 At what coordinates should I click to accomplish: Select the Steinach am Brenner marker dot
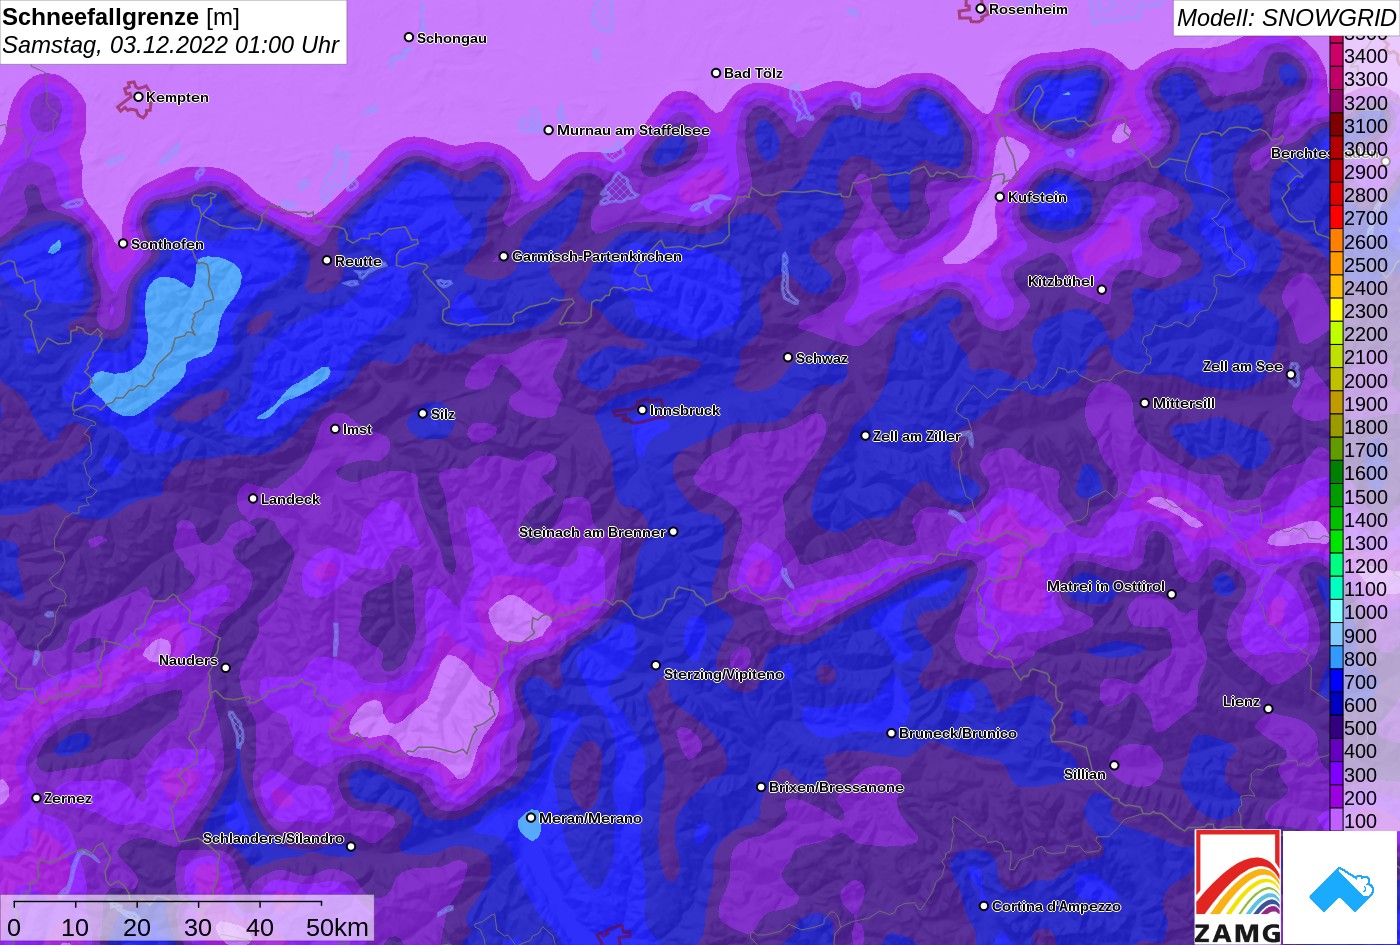point(673,532)
